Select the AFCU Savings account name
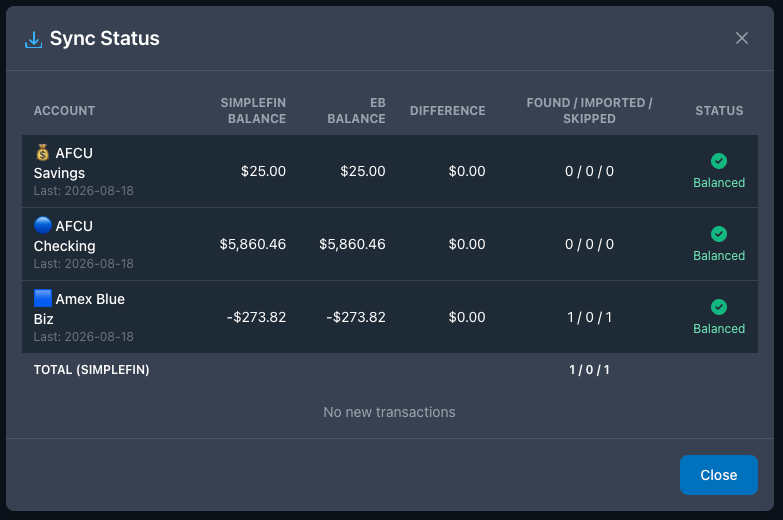The image size is (783, 520). click(63, 163)
